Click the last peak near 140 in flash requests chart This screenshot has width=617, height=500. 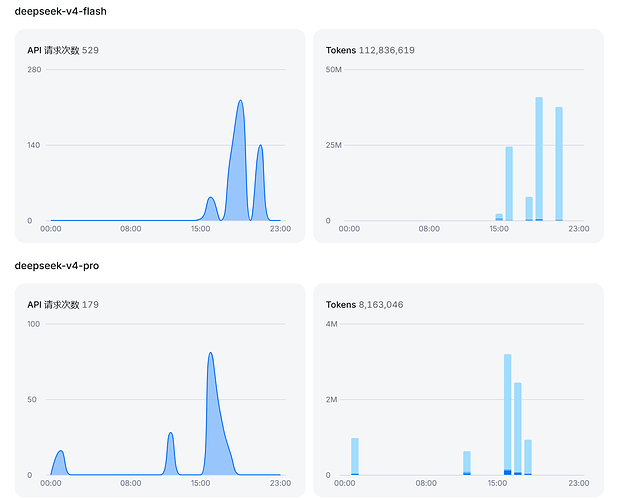[260, 146]
